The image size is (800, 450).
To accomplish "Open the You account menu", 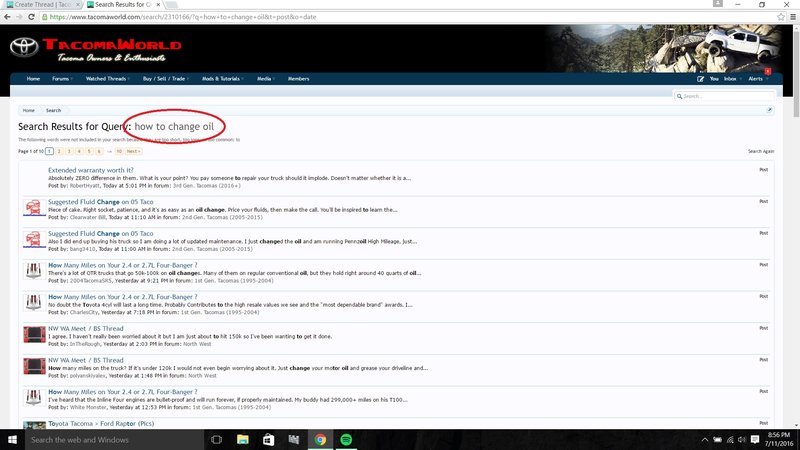I will [x=714, y=79].
